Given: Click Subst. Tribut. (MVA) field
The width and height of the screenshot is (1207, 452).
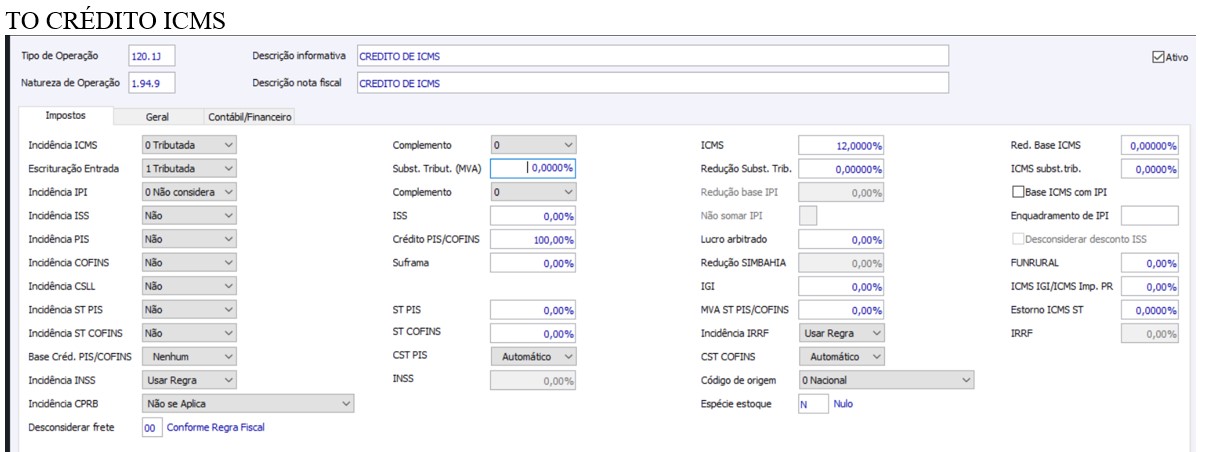Looking at the screenshot, I should click(534, 169).
